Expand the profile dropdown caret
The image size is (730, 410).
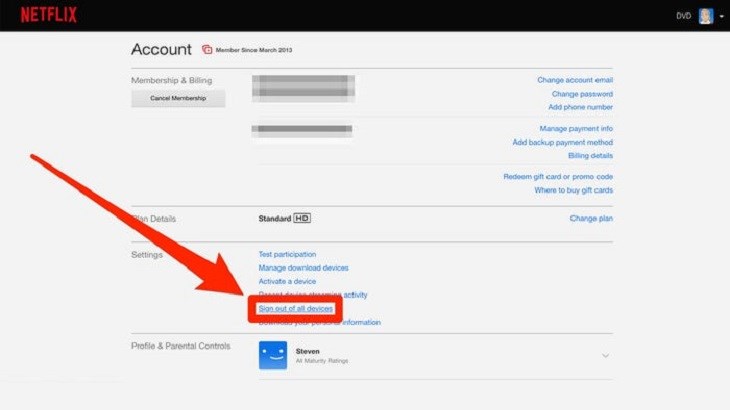pos(721,17)
